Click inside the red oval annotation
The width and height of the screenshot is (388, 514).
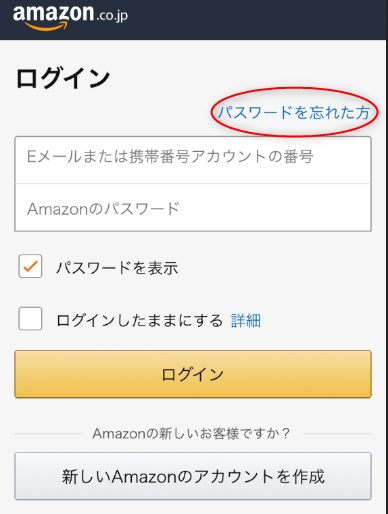click(294, 112)
